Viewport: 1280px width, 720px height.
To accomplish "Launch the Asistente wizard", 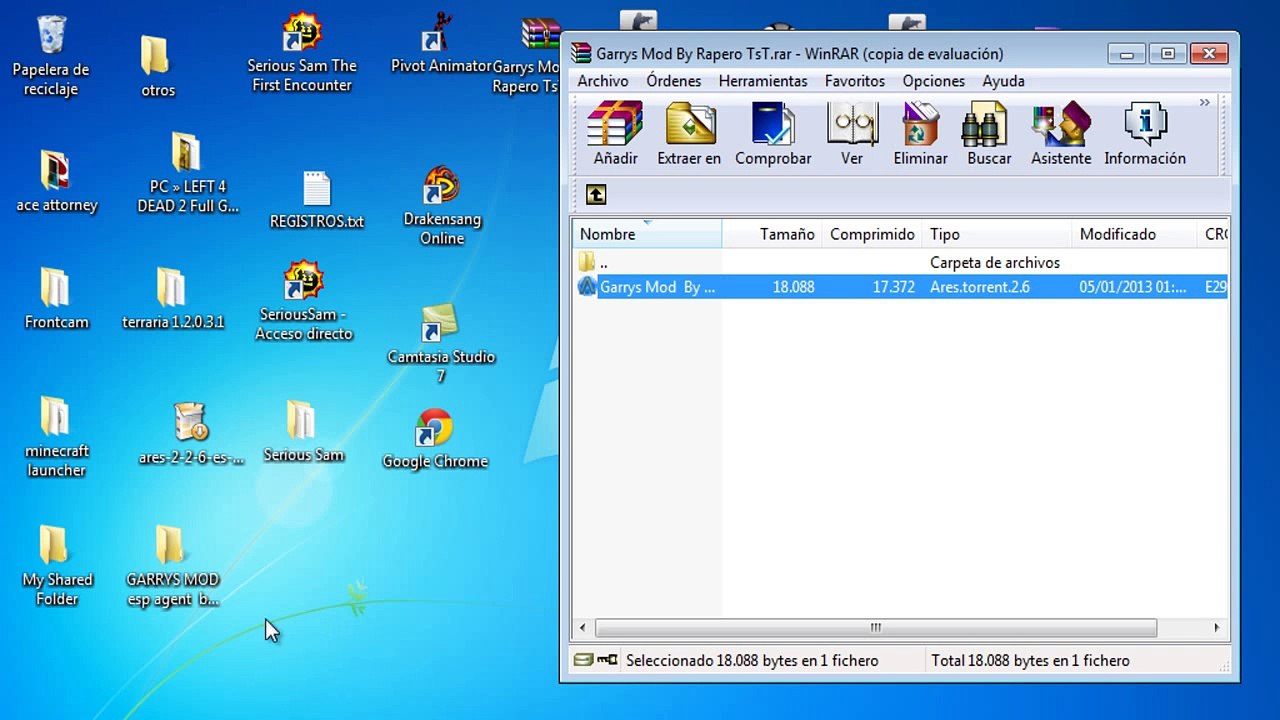I will 1061,133.
